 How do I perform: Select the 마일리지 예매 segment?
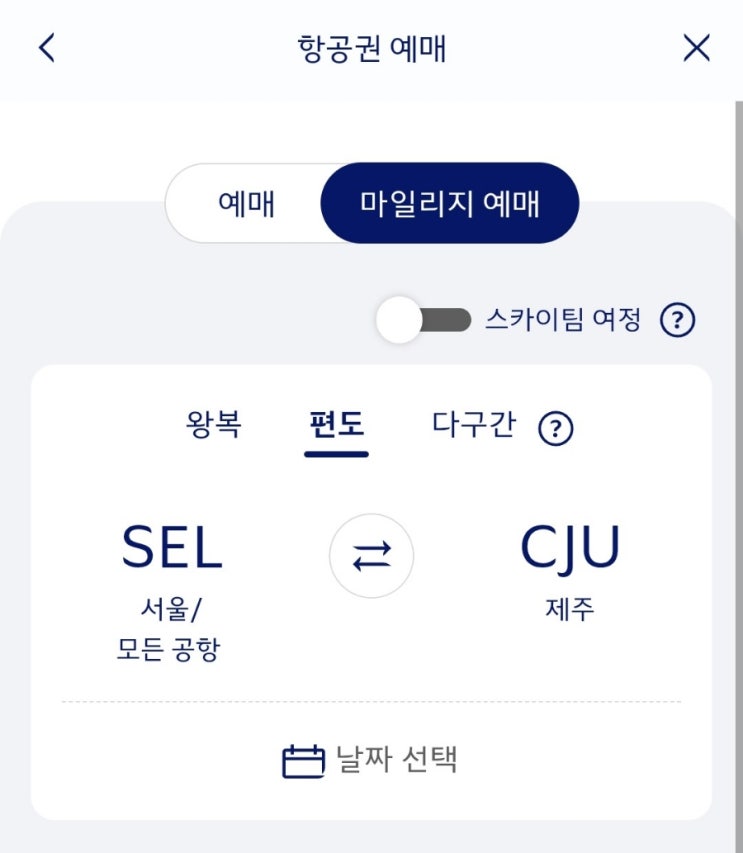[450, 204]
